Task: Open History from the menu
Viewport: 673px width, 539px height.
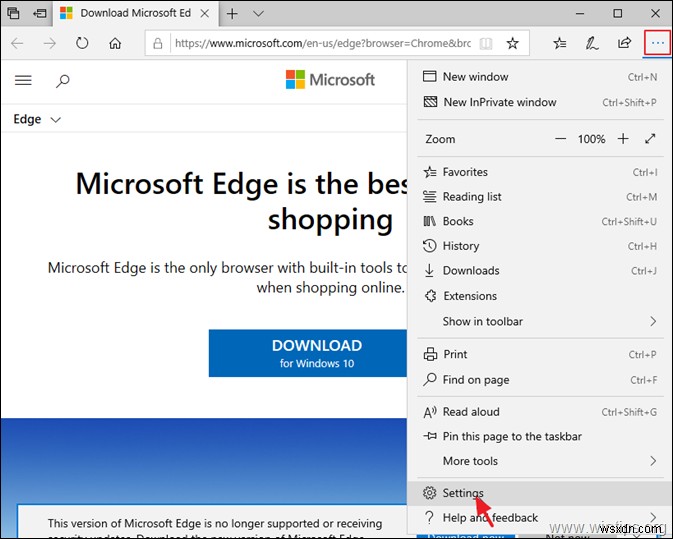Action: [540, 246]
